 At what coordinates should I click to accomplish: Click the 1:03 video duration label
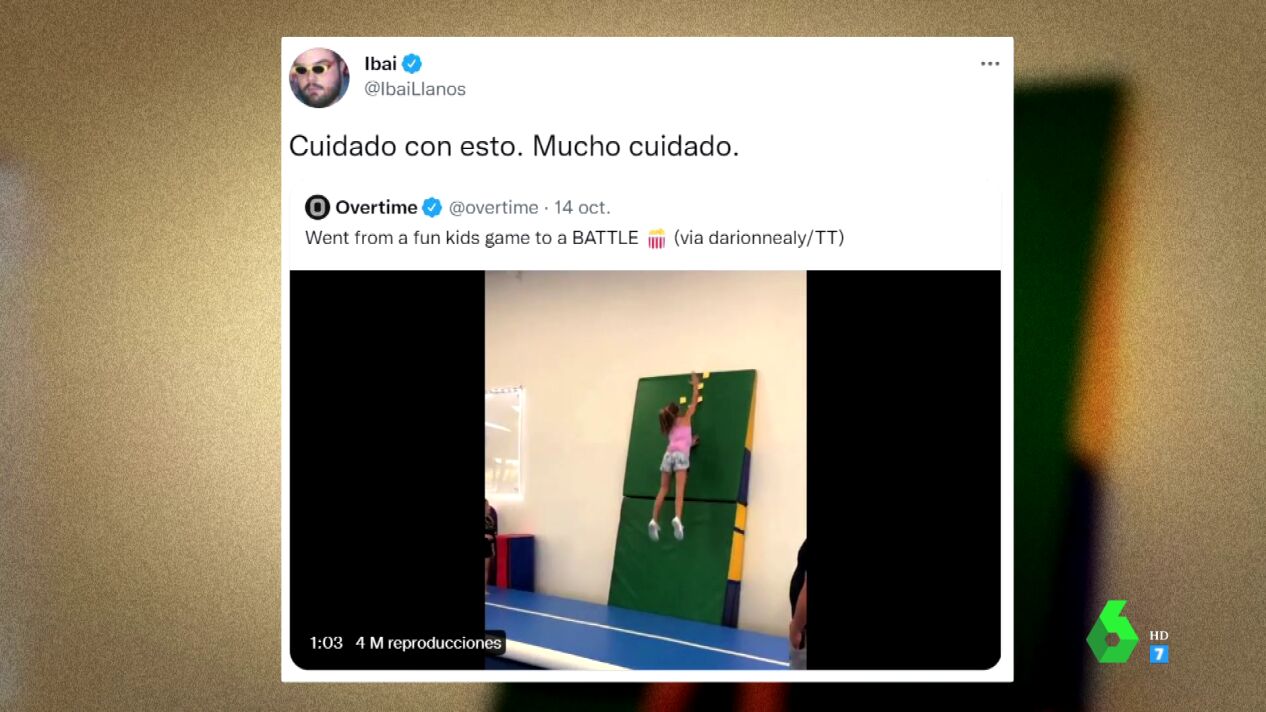coord(326,643)
